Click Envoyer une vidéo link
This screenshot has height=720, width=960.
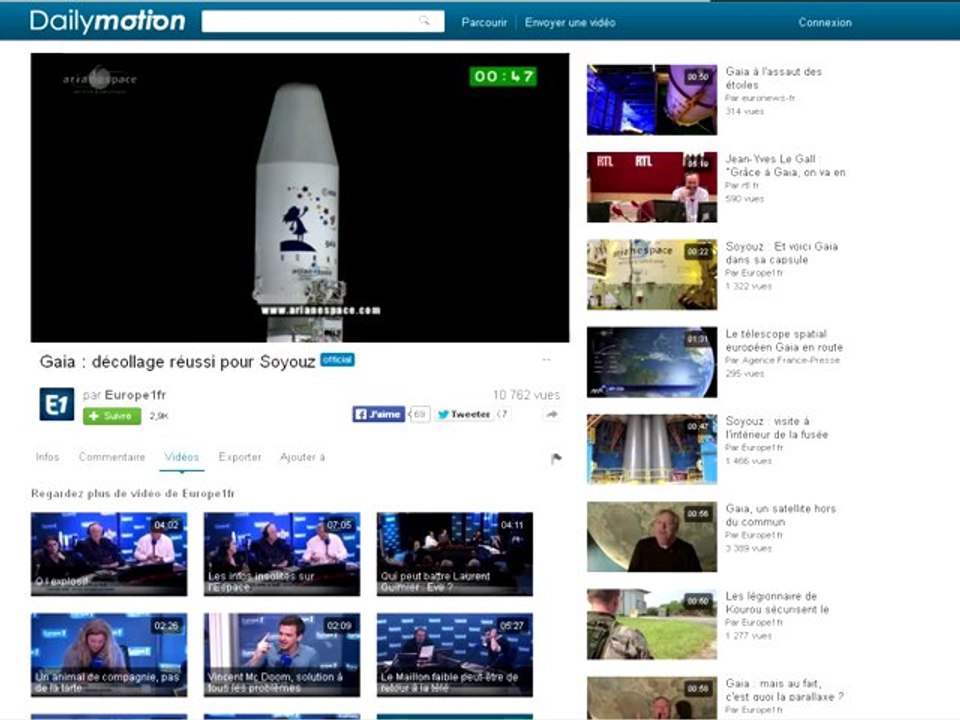tap(570, 23)
